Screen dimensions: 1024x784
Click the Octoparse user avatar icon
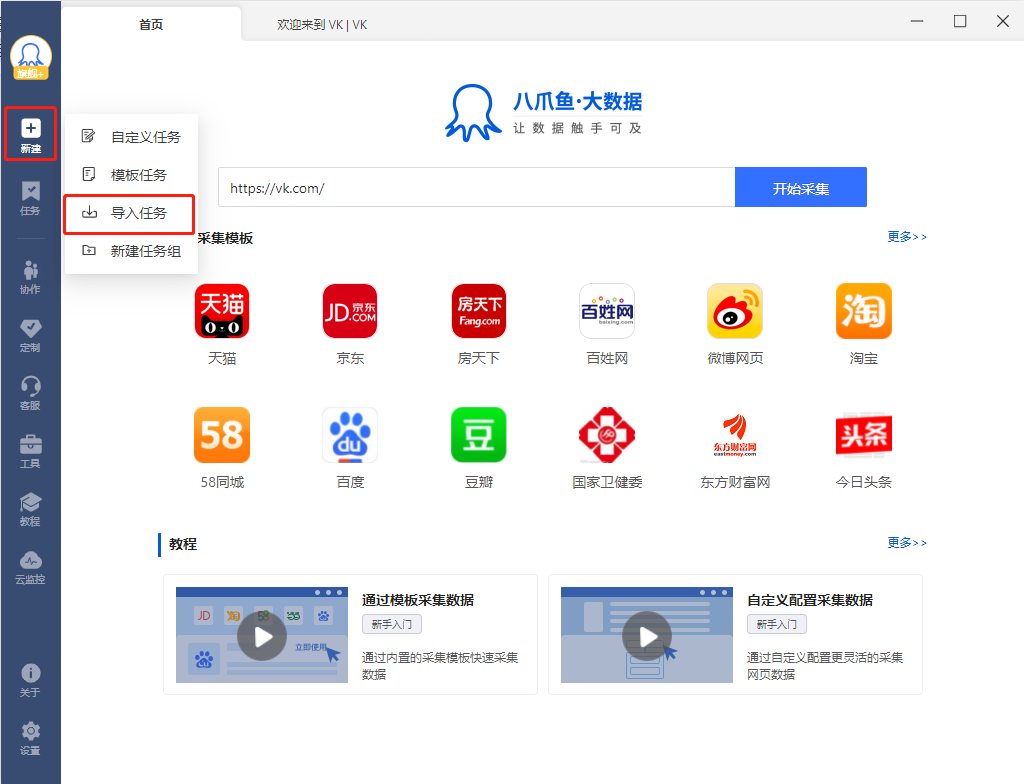(x=31, y=58)
